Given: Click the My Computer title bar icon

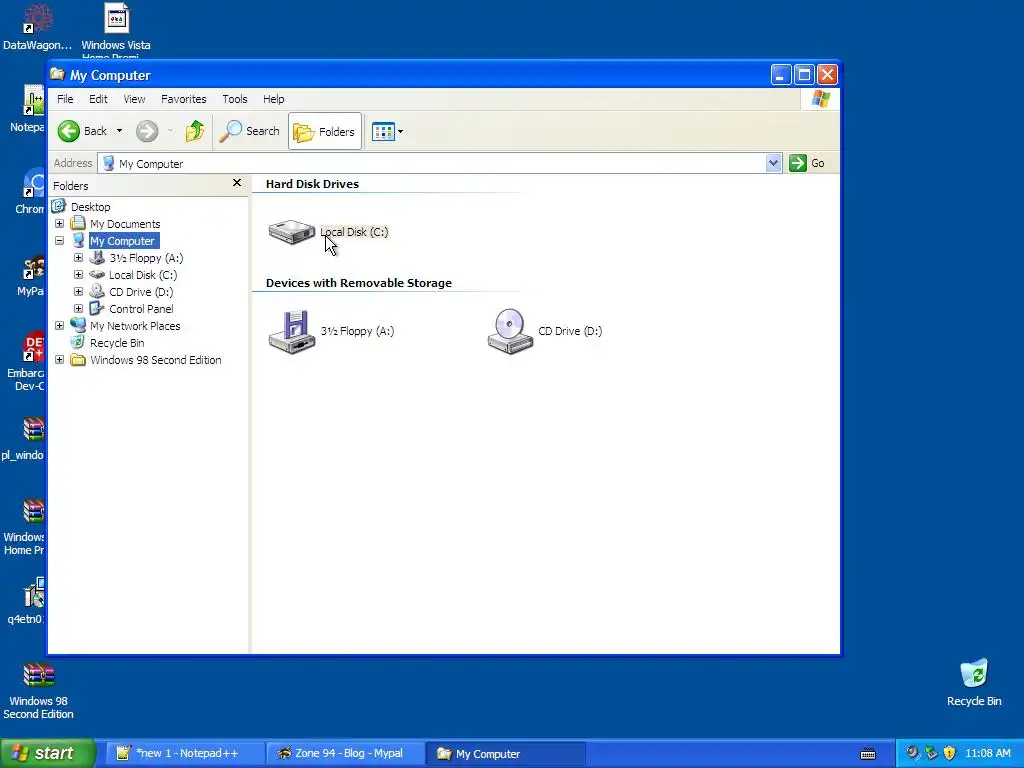Looking at the screenshot, I should click(x=57, y=74).
